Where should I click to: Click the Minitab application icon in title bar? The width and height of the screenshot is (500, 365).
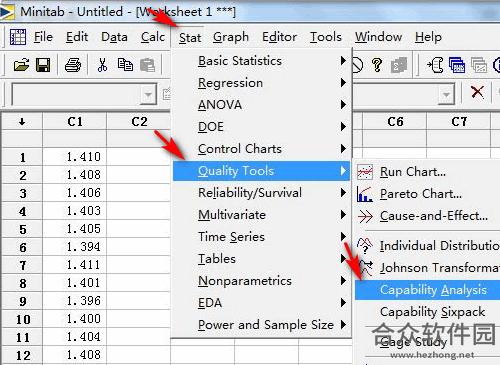[x=7, y=12]
